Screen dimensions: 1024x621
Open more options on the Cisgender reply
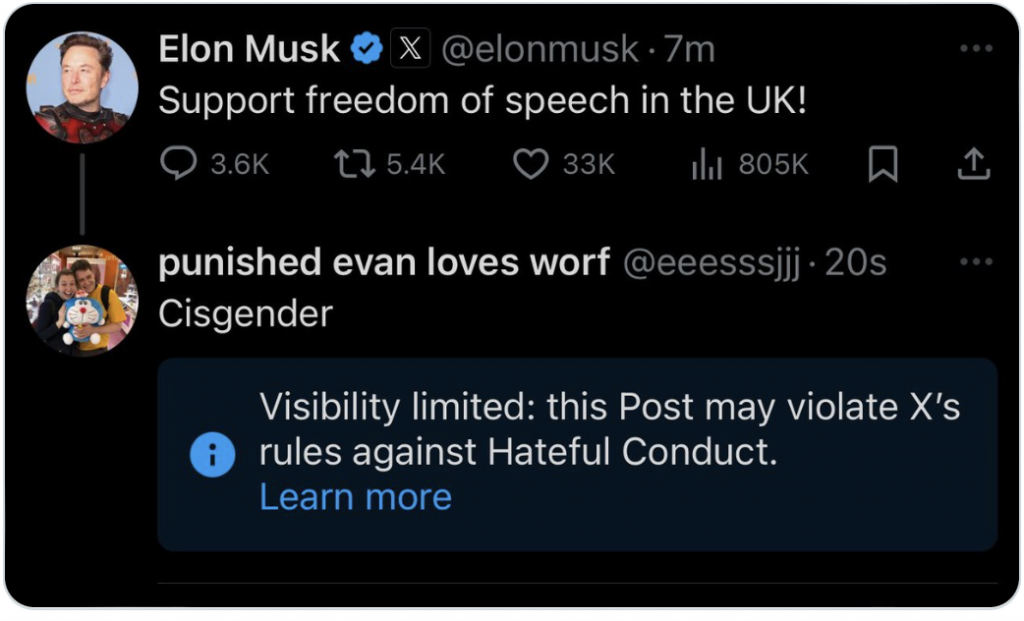pos(975,262)
